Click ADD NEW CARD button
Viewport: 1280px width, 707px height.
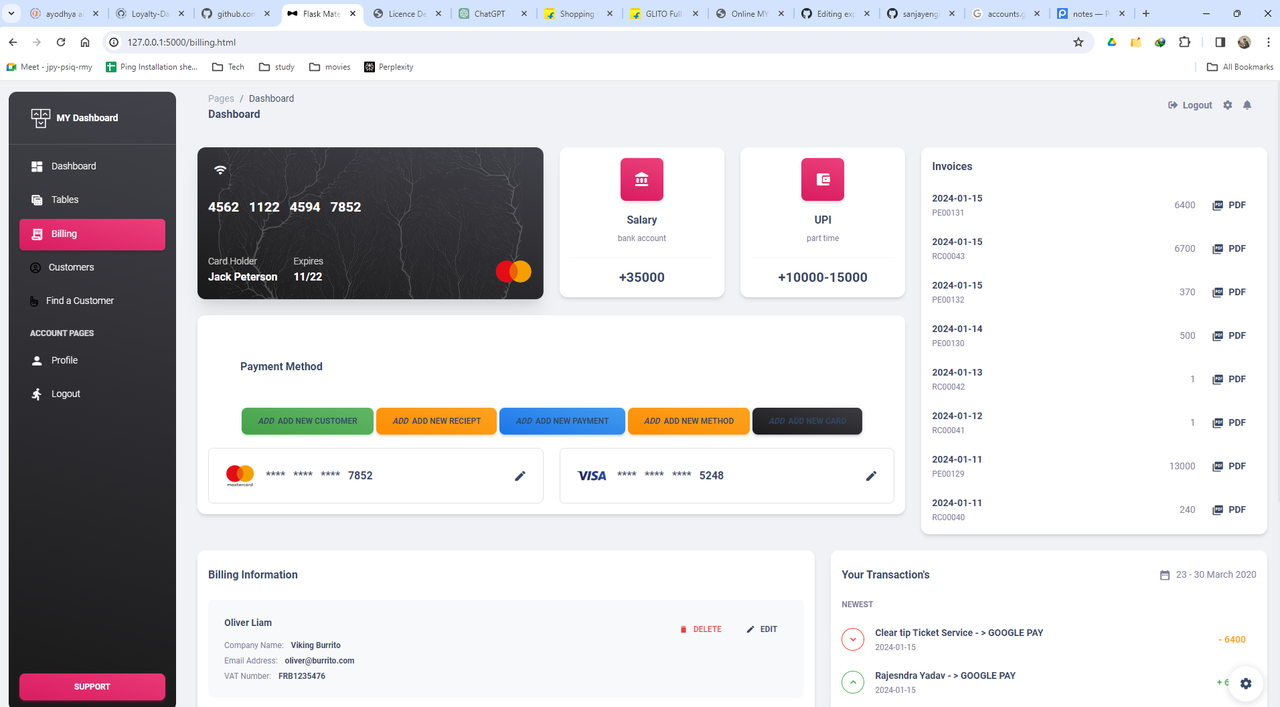coord(807,421)
